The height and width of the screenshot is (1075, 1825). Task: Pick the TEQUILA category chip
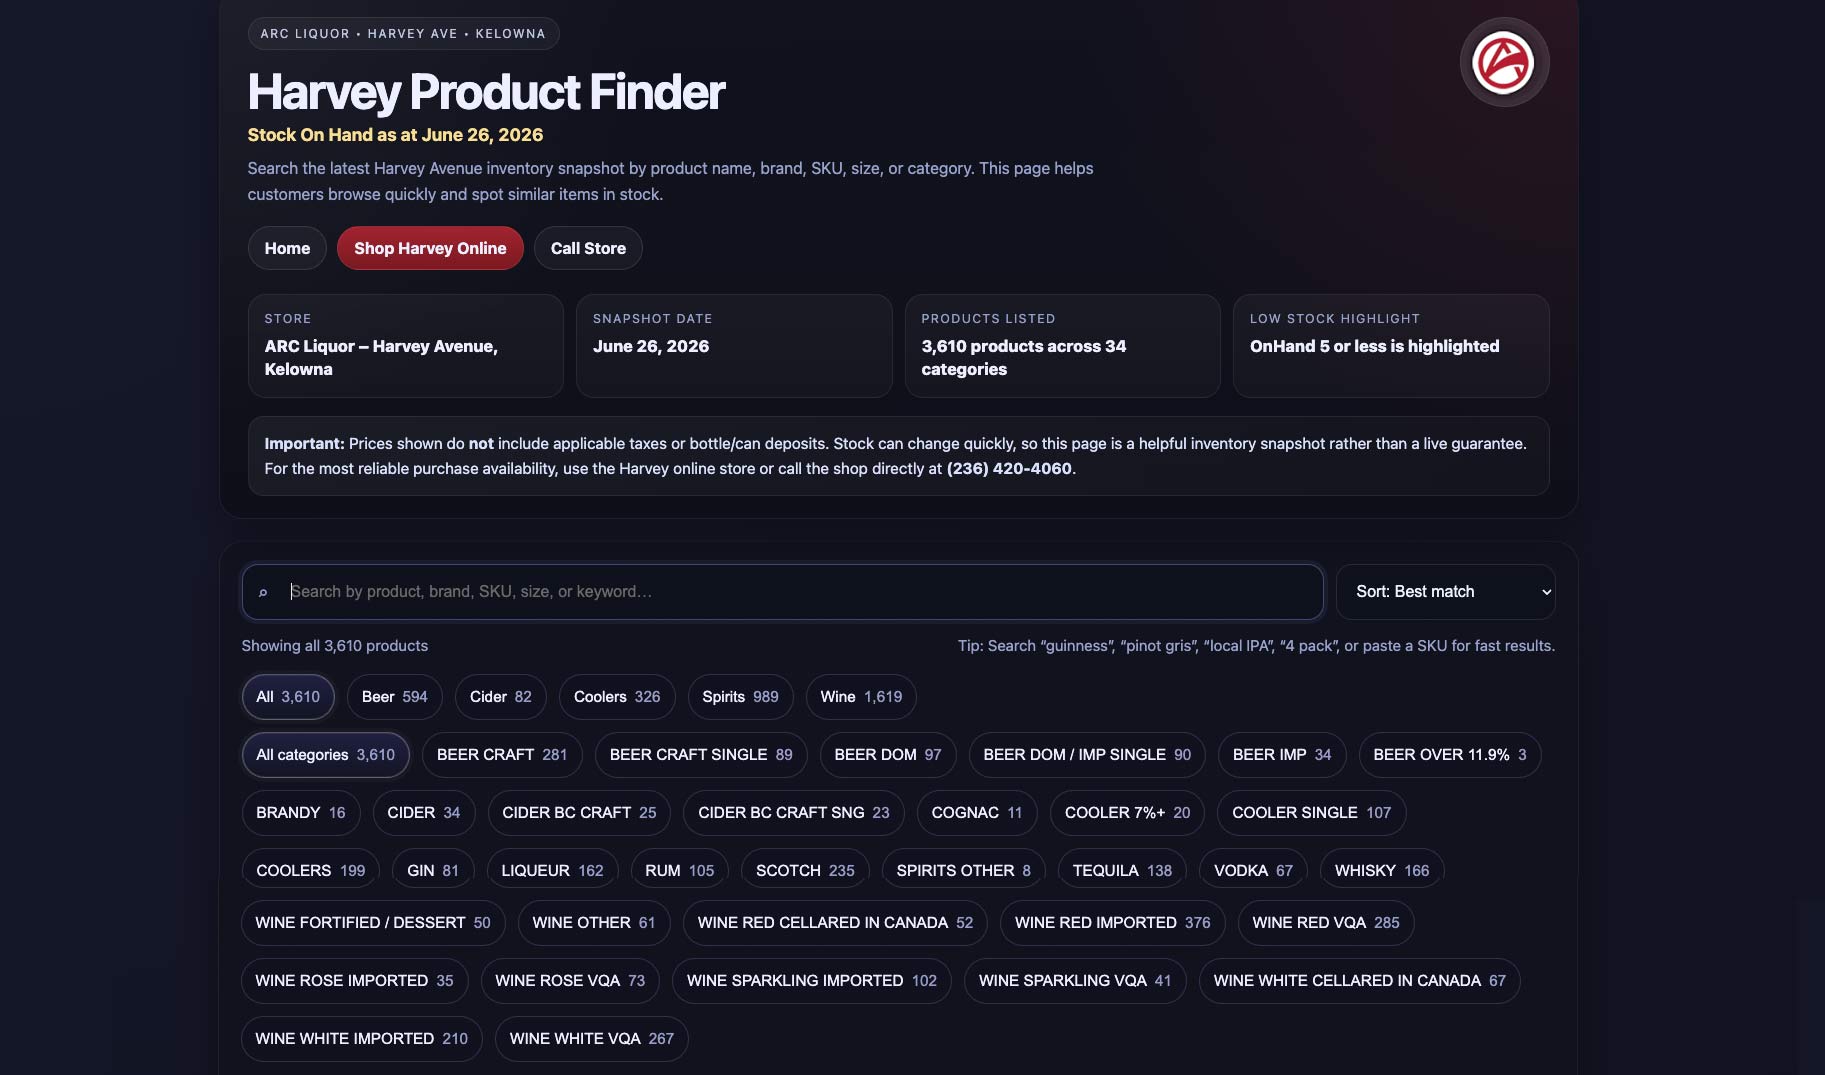(x=1123, y=868)
